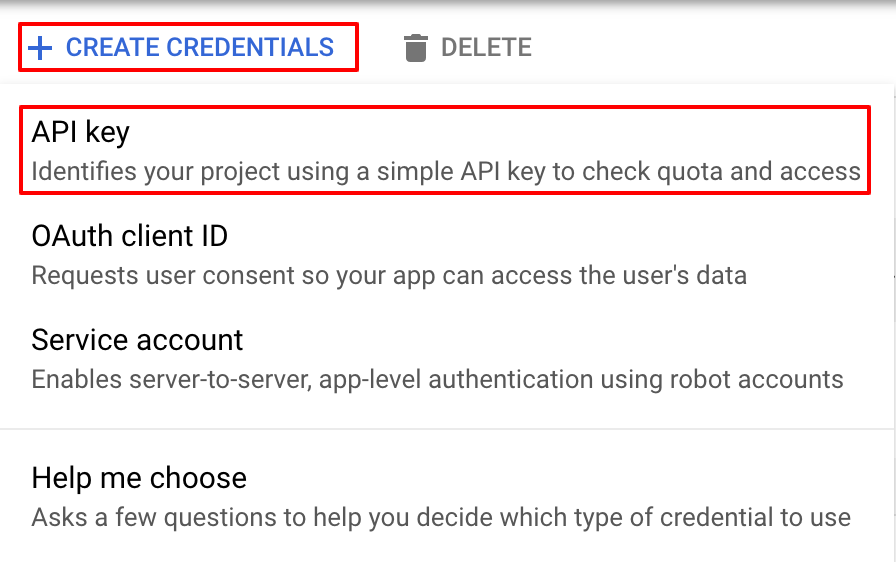Click 'Enables server-to-server' description line
Viewport: 896px width, 562px height.
[436, 380]
